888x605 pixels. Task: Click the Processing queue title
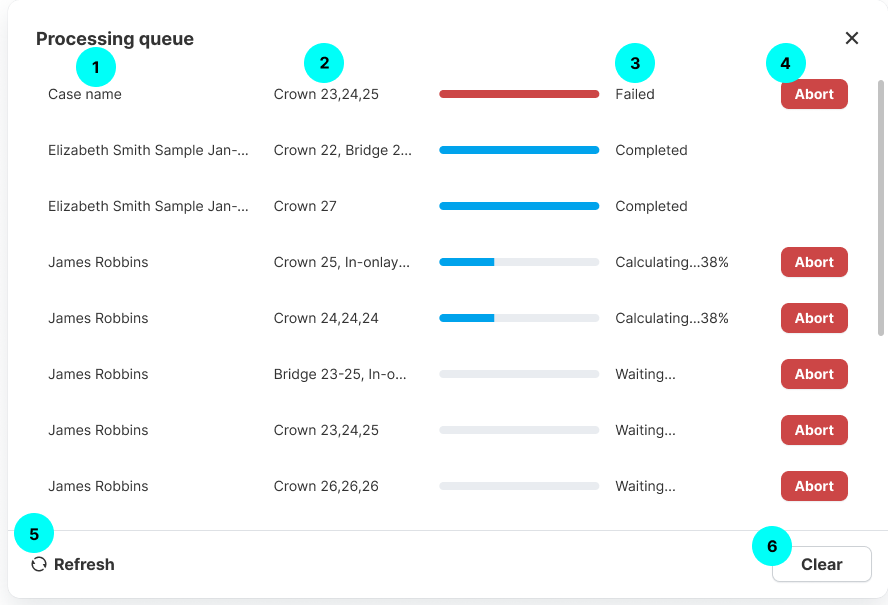(115, 39)
